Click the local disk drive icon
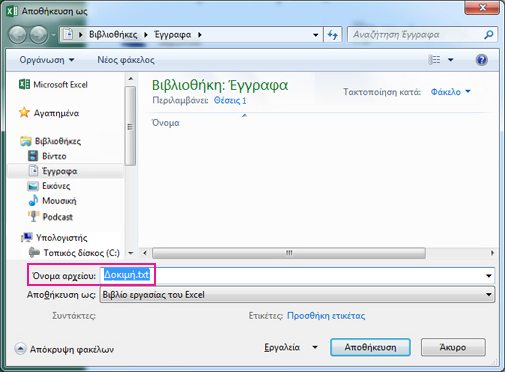 (x=34, y=252)
